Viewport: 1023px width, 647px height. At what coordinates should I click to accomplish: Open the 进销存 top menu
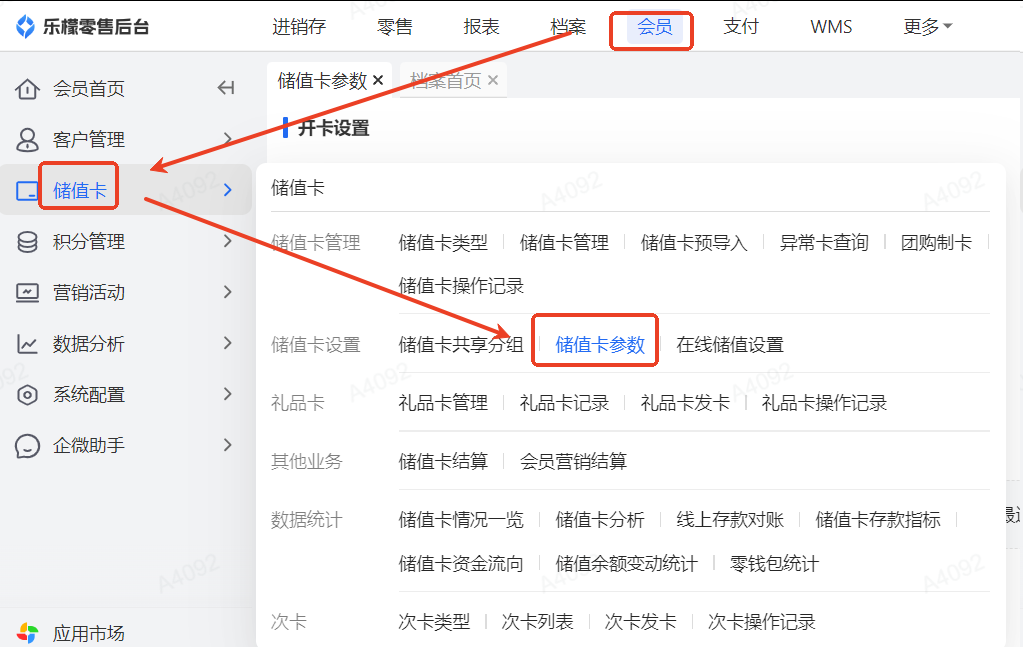tap(299, 27)
